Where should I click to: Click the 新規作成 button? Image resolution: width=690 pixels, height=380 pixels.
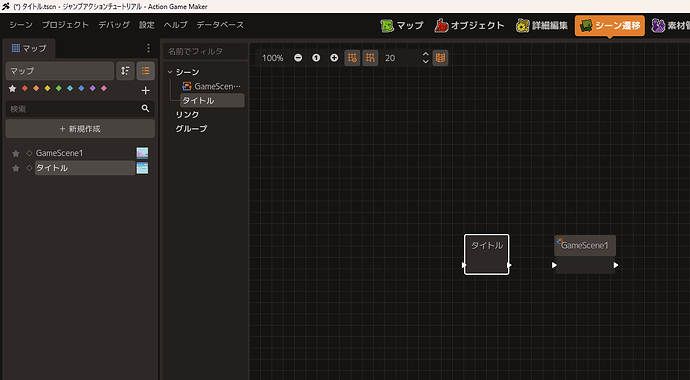[80, 129]
